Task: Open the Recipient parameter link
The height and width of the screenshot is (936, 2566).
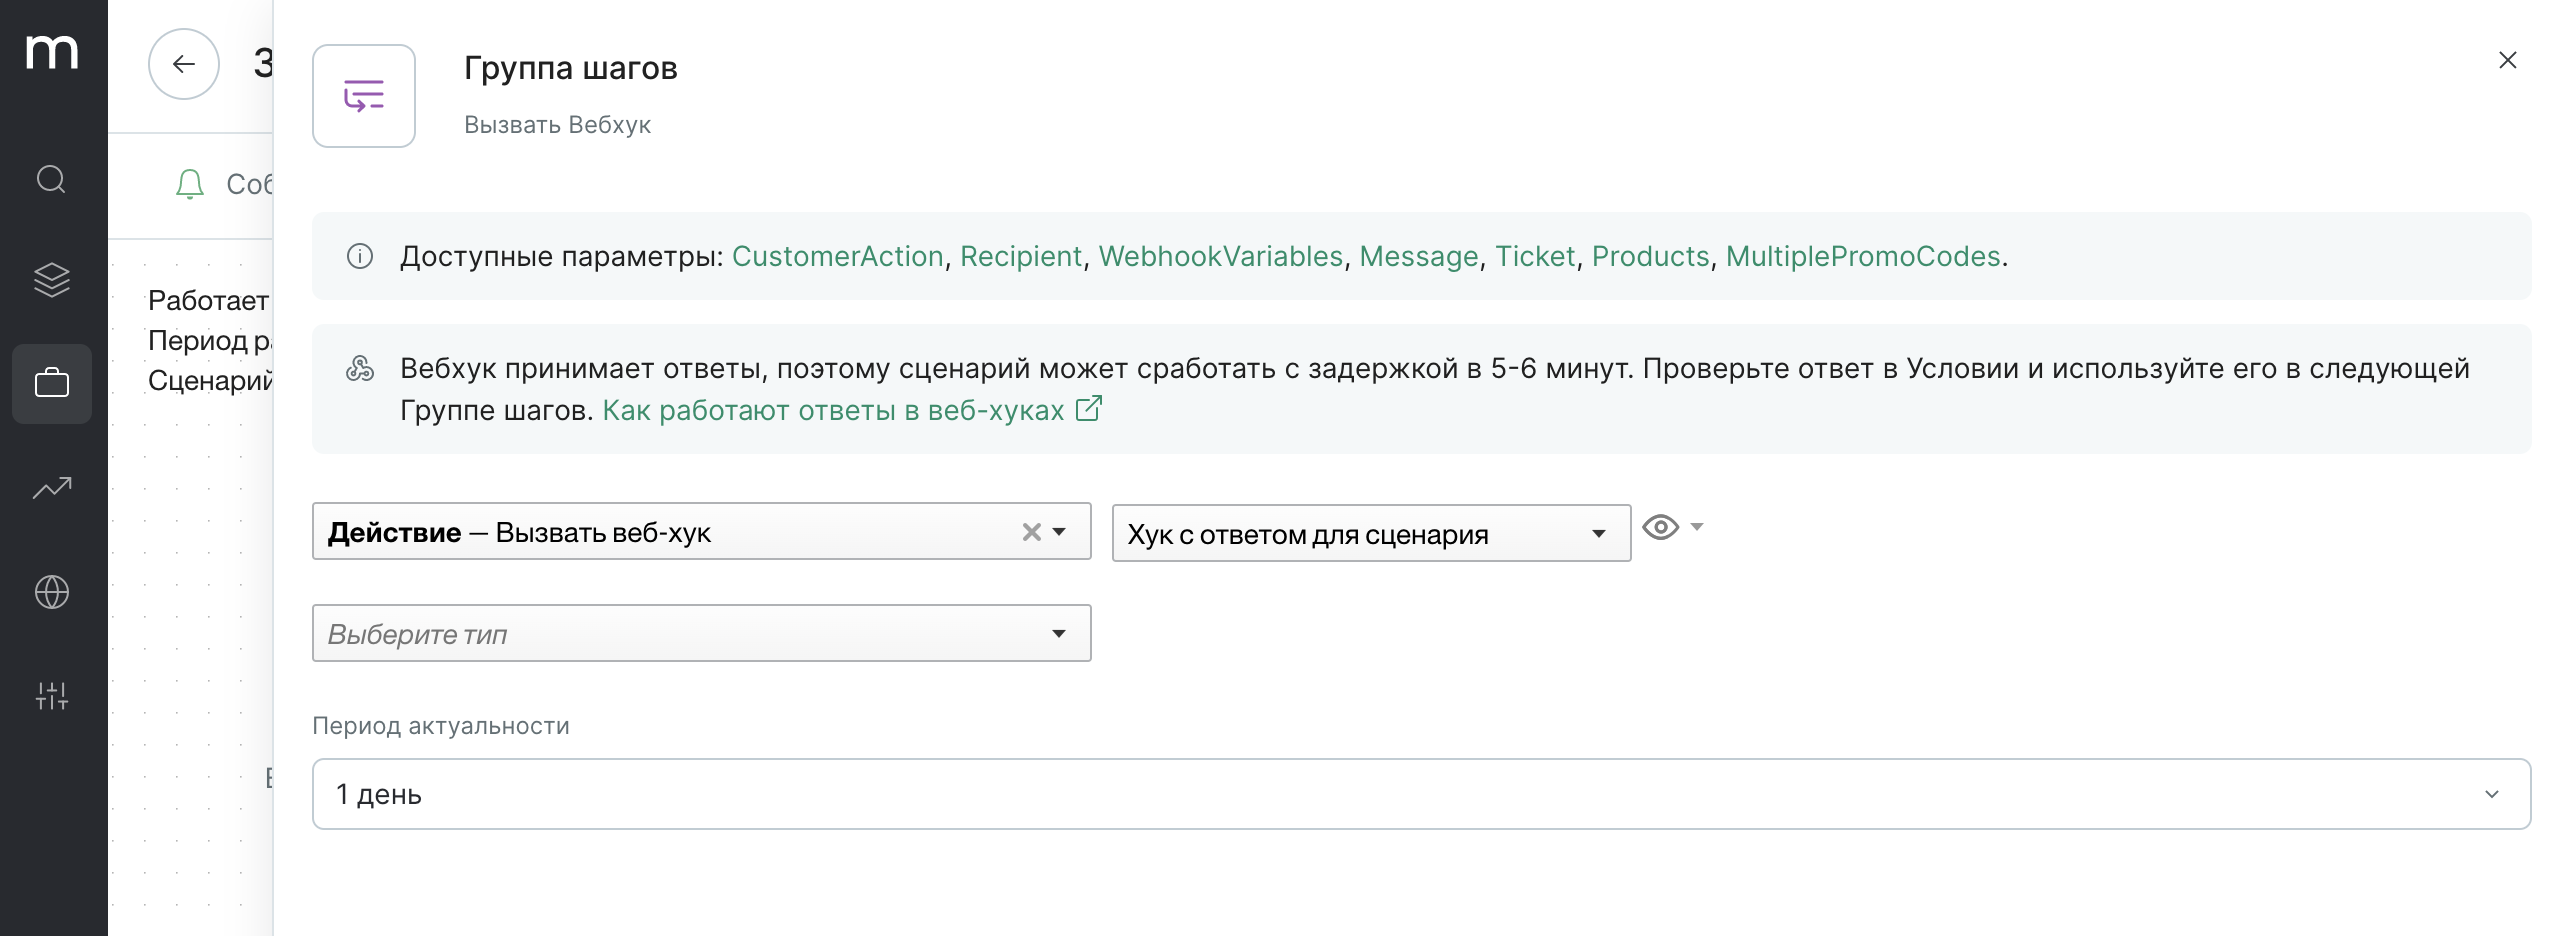Action: point(1021,257)
